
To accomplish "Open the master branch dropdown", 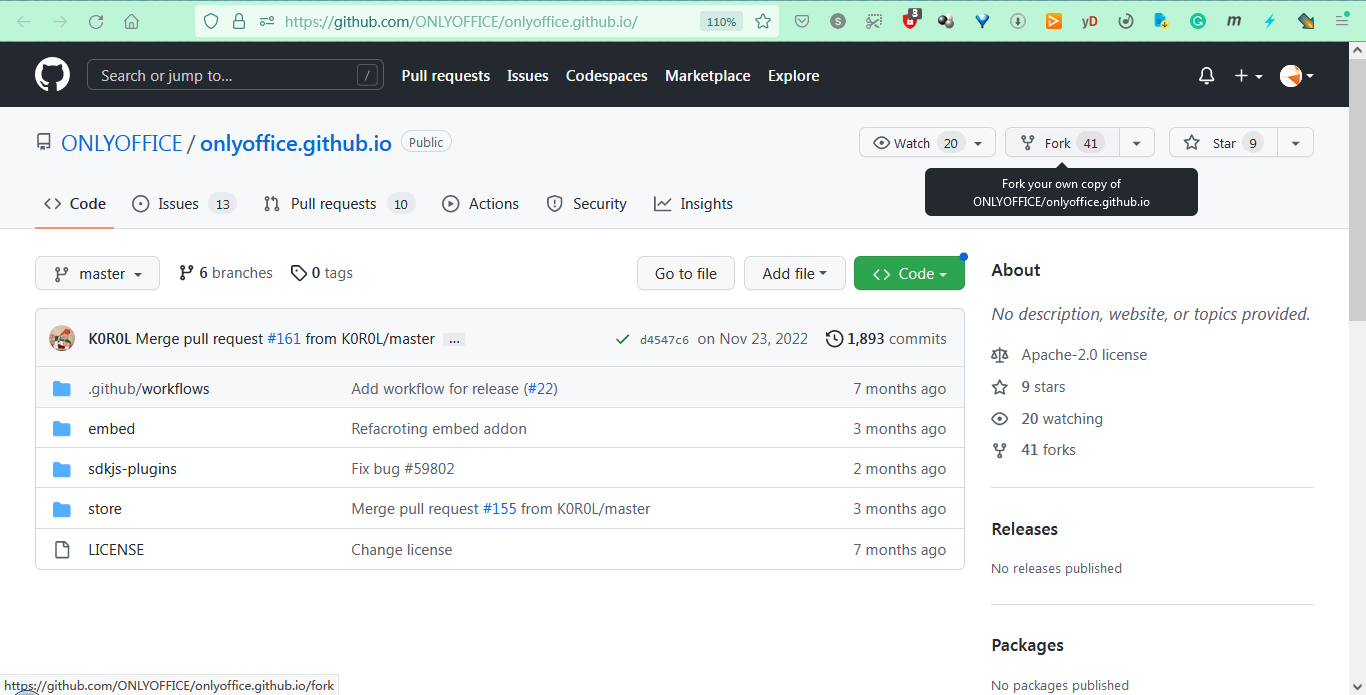I will pos(97,273).
